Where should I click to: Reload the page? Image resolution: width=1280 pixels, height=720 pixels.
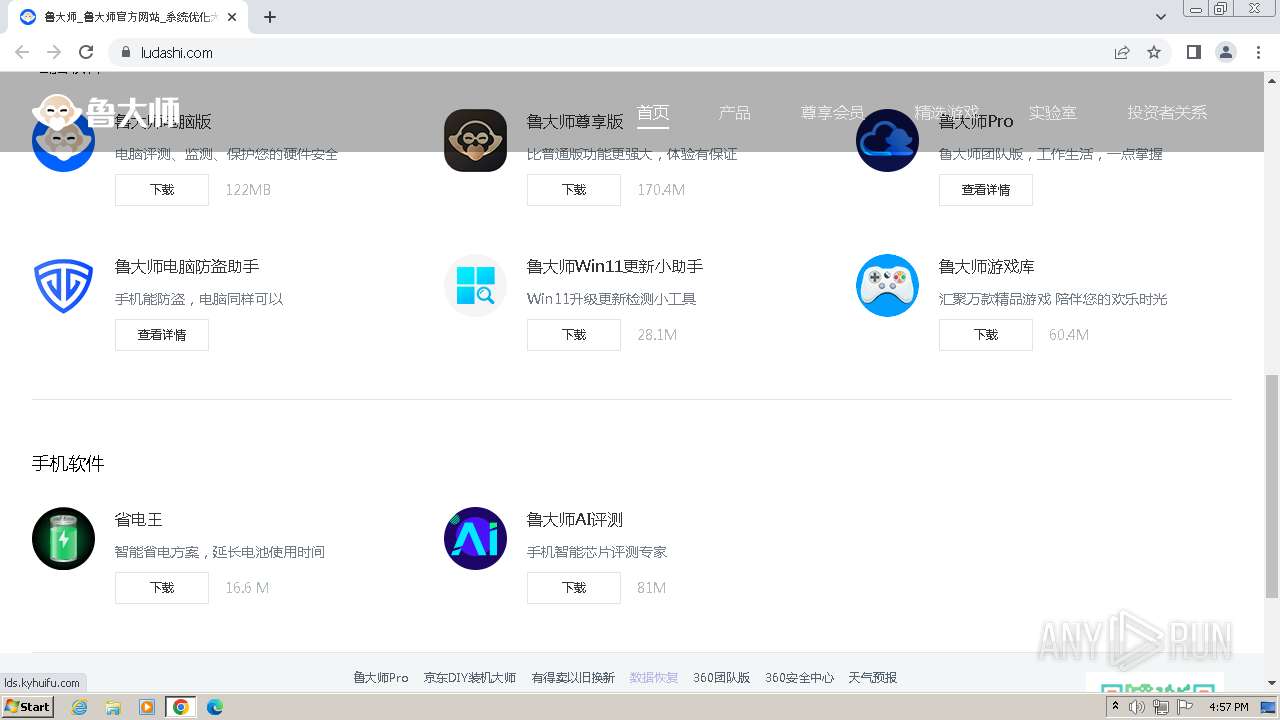86,52
